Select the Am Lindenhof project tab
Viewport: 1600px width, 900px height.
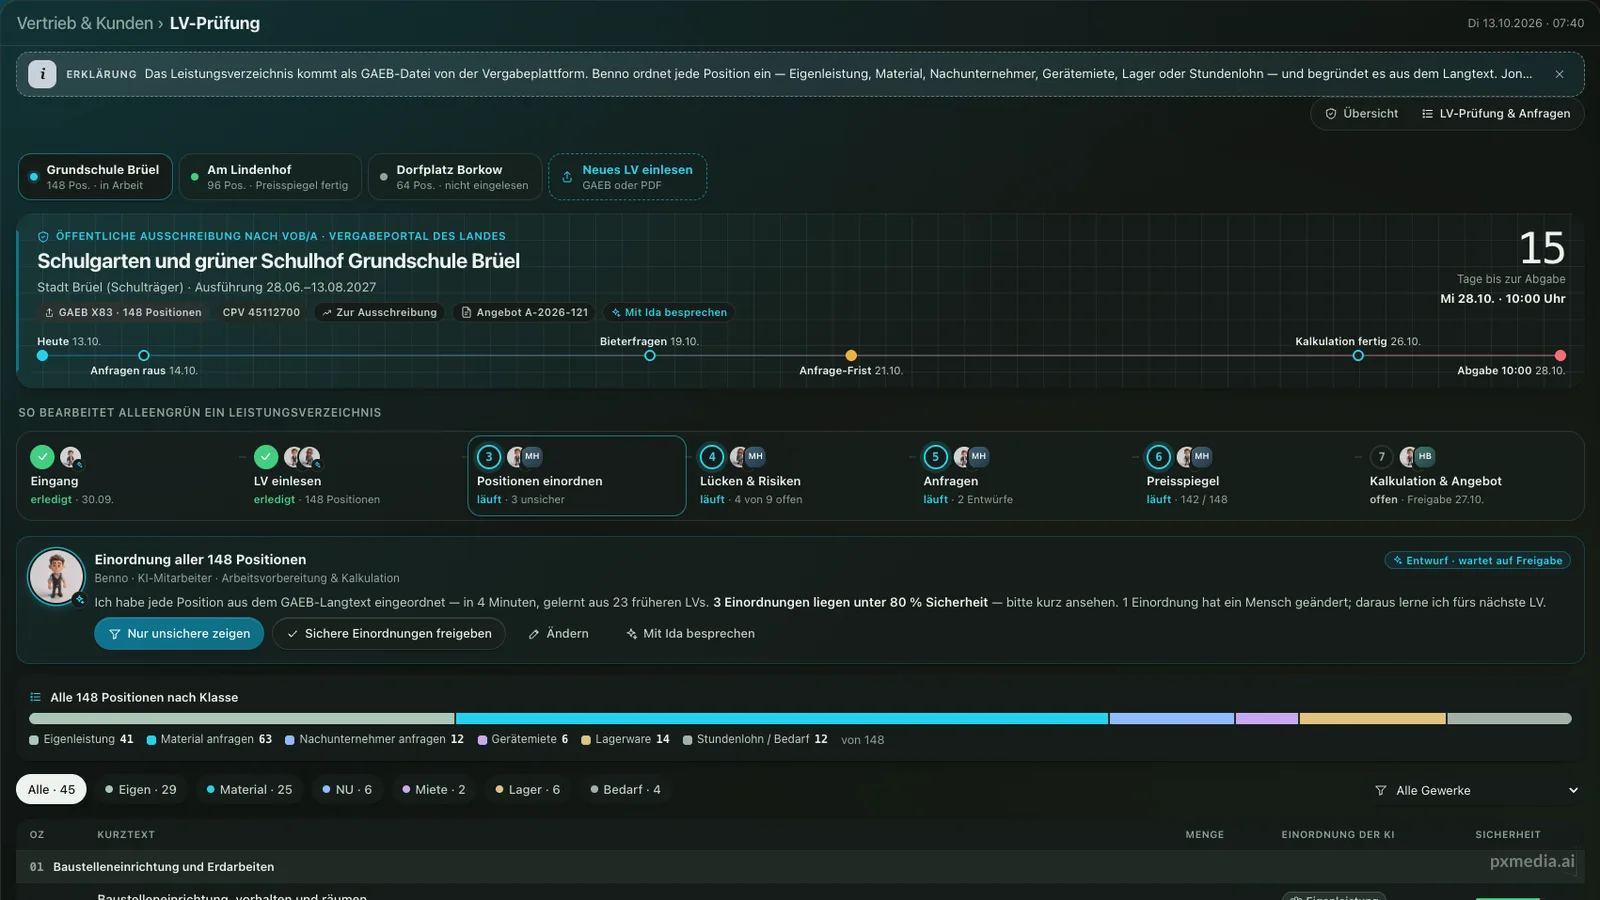(270, 177)
